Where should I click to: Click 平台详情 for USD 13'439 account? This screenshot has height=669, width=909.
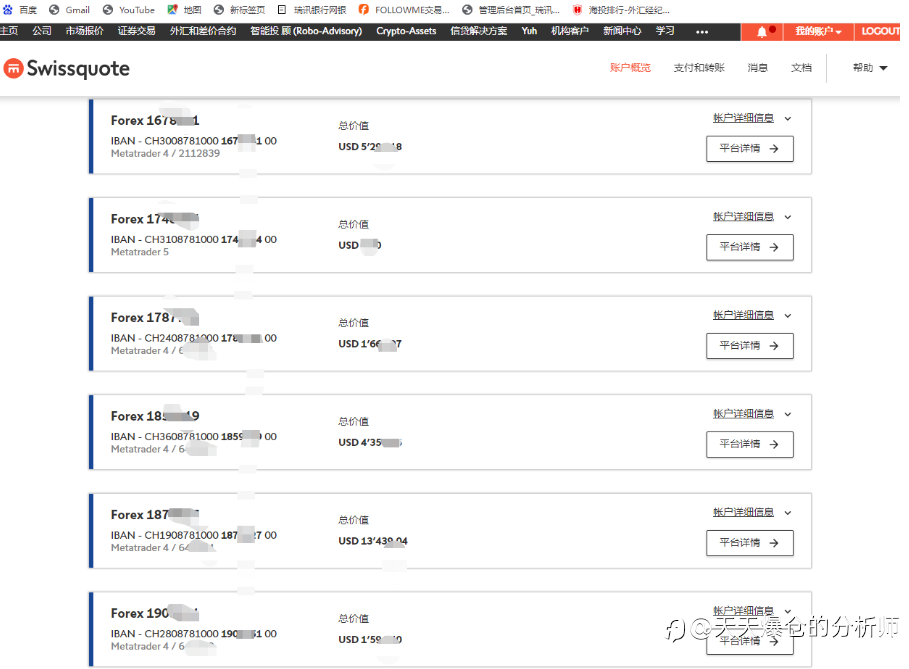pos(750,543)
